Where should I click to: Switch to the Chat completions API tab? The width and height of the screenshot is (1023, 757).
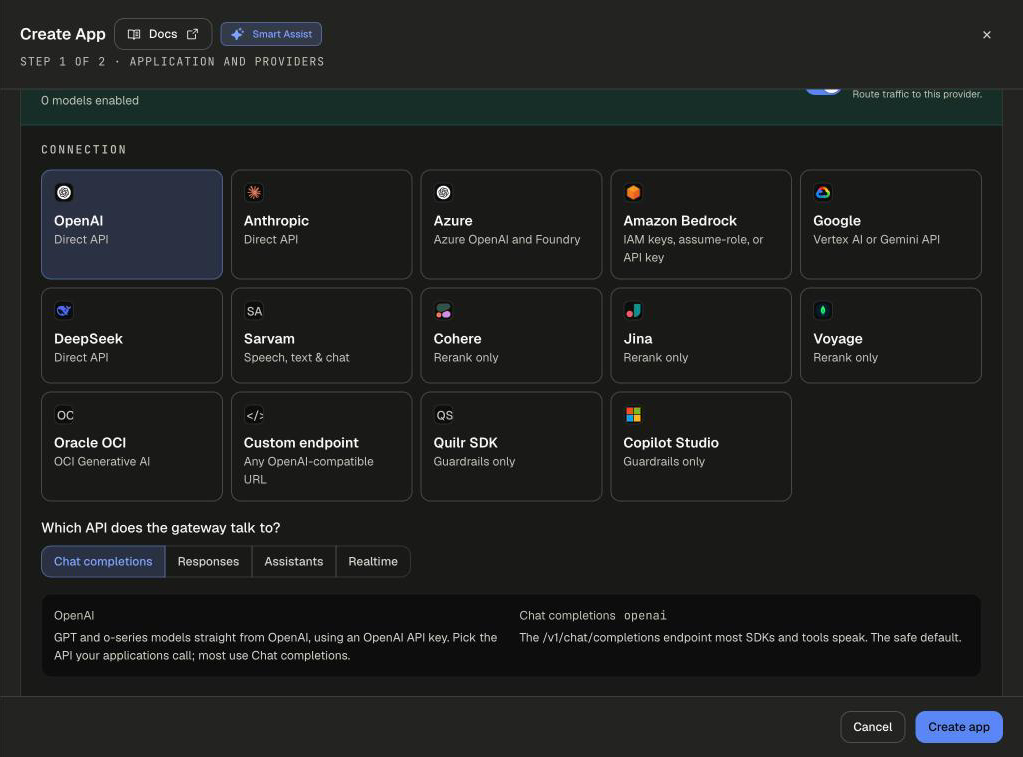103,561
